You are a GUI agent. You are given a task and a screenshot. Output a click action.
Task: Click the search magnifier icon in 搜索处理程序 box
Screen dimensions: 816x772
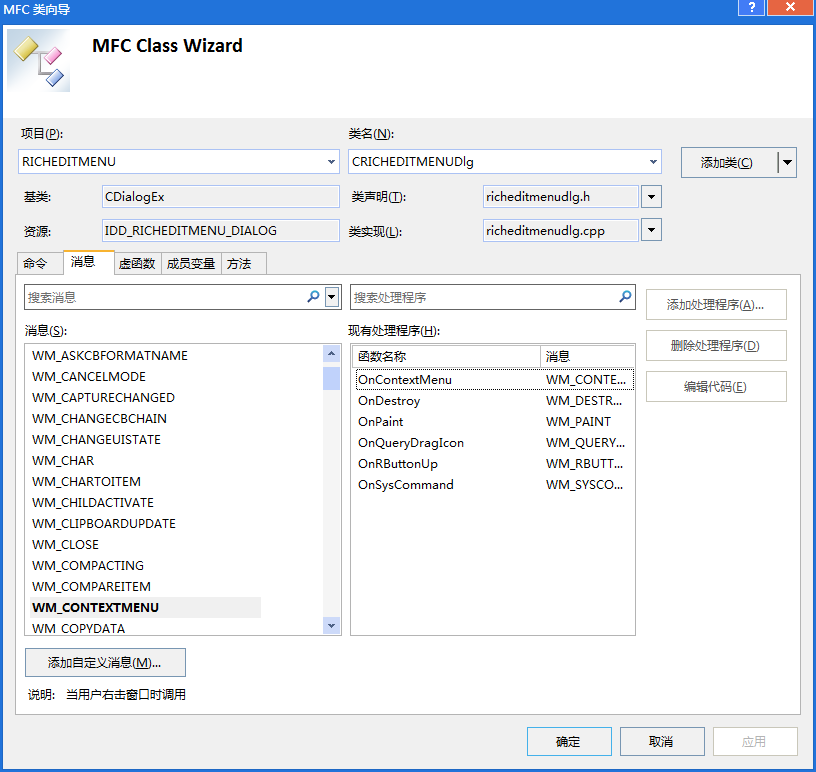tap(625, 297)
